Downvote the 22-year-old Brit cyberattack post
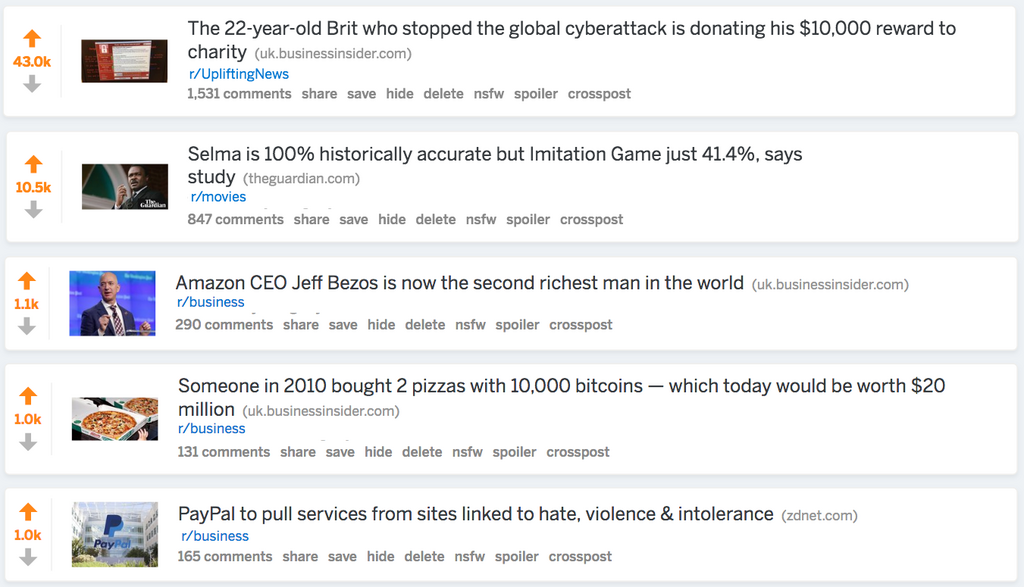The width and height of the screenshot is (1024, 587). point(32,84)
